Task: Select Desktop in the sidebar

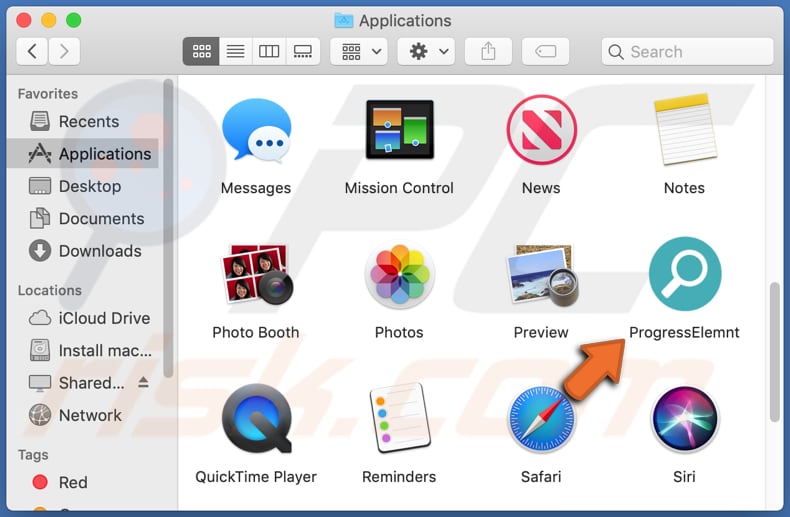Action: [83, 186]
